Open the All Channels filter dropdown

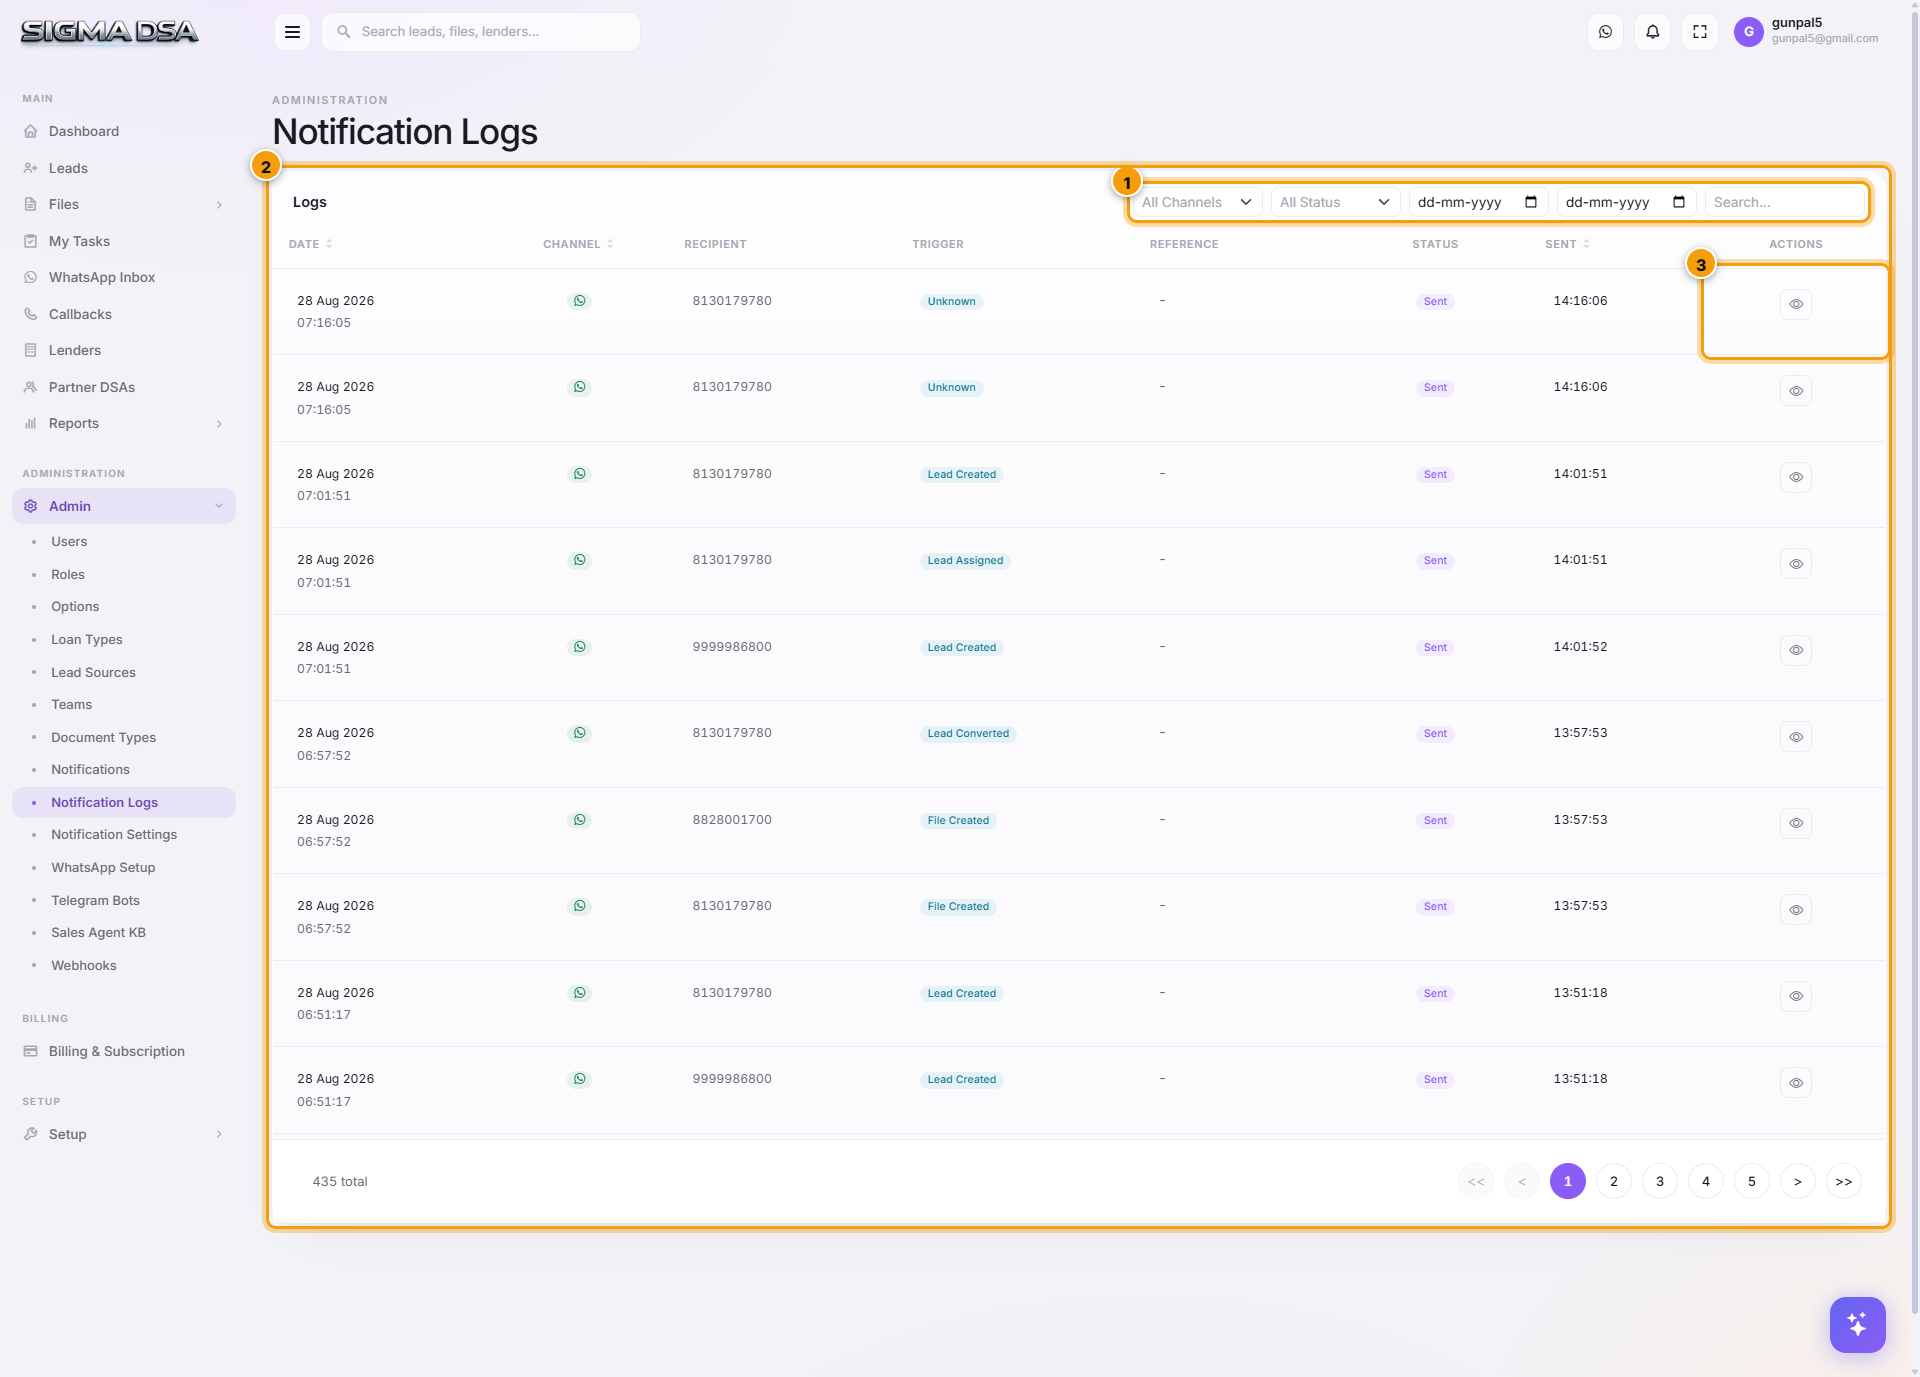pos(1197,202)
